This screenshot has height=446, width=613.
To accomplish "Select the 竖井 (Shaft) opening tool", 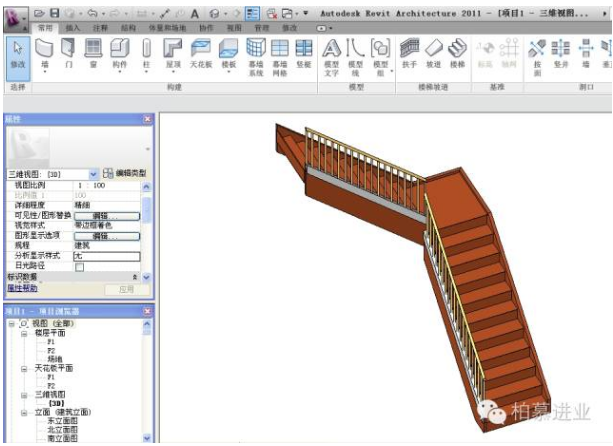I will pos(561,54).
